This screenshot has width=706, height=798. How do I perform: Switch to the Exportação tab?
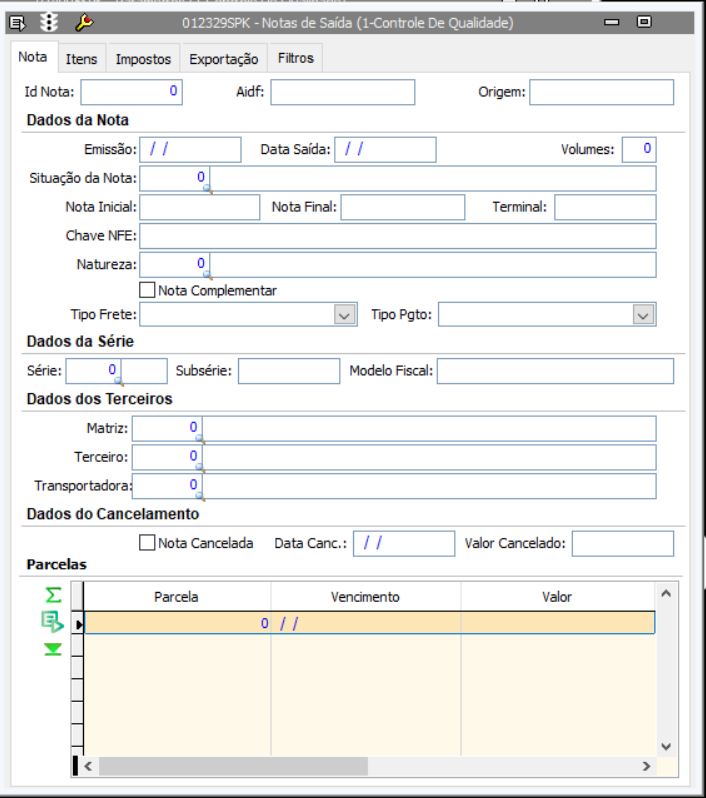pyautogui.click(x=224, y=59)
